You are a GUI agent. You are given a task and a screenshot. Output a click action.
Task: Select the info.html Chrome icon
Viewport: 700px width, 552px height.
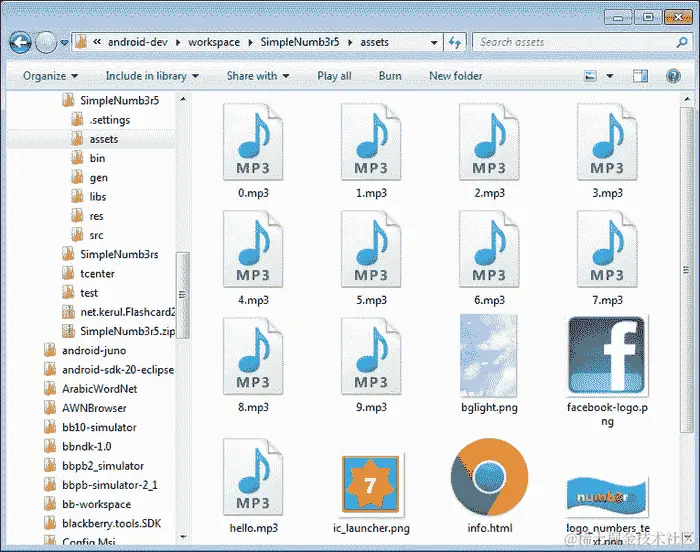489,477
